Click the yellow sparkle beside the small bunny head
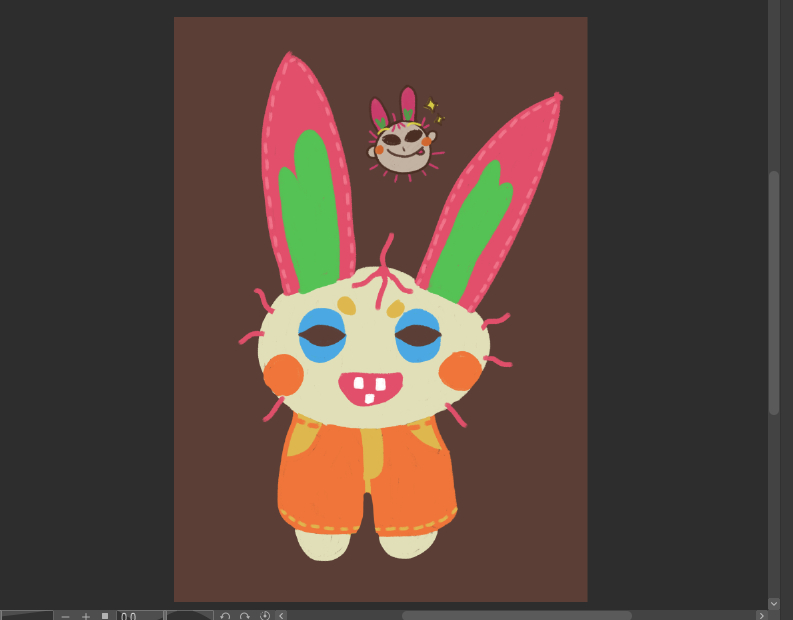Viewport: 793px width, 620px height. [x=432, y=105]
